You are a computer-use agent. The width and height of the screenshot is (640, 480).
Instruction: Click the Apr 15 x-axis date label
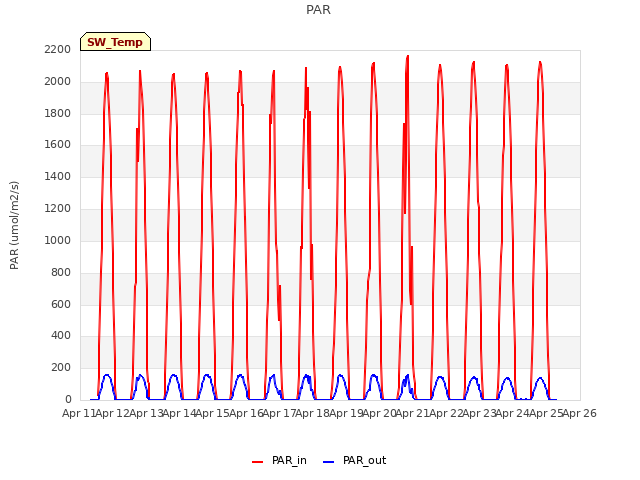tap(213, 413)
